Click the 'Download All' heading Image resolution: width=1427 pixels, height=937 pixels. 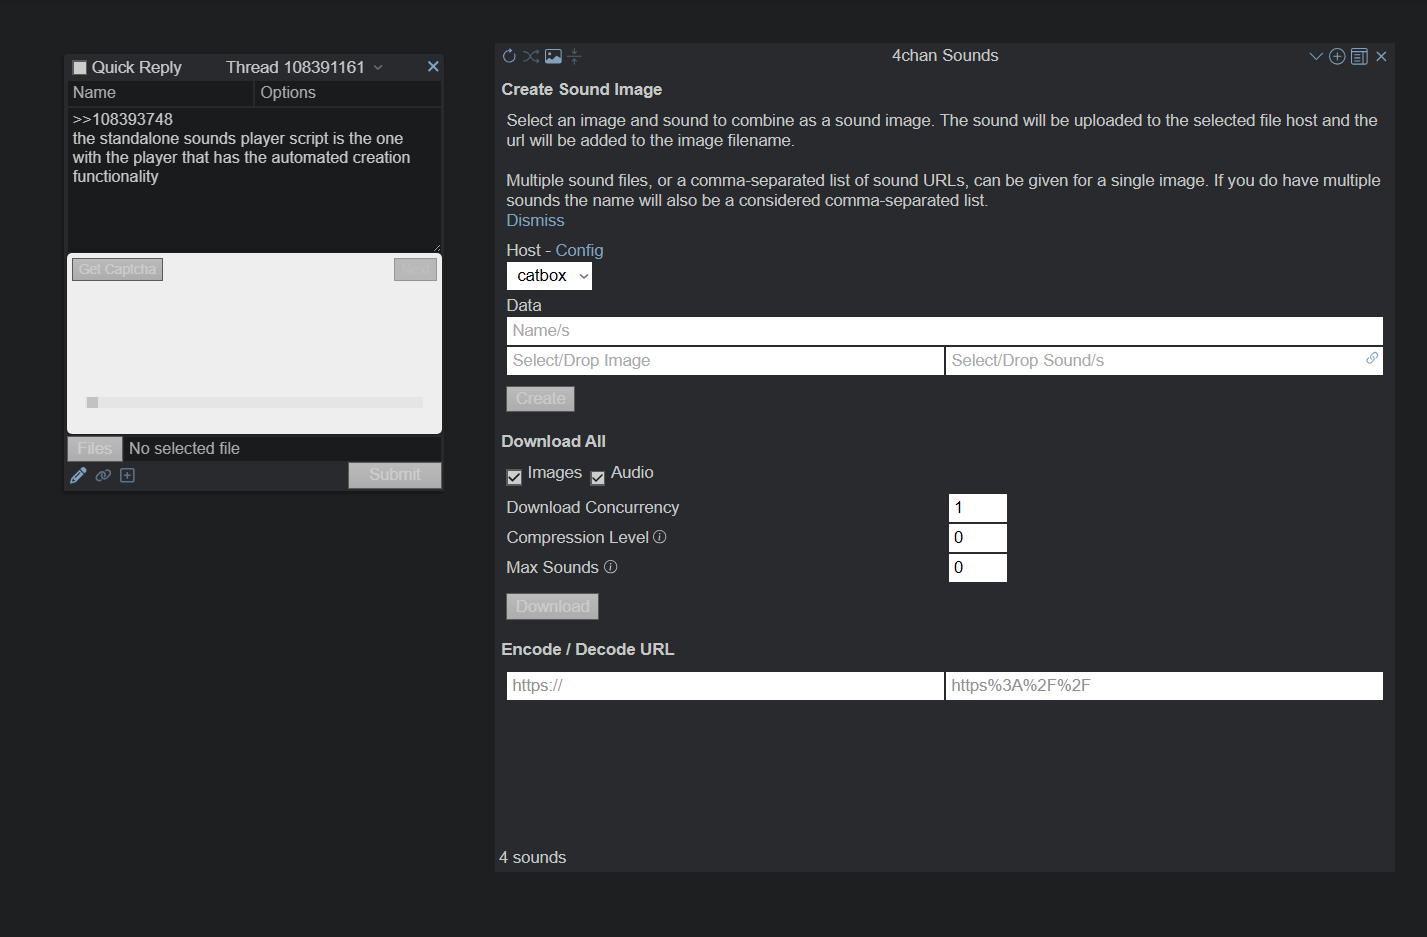click(x=553, y=441)
